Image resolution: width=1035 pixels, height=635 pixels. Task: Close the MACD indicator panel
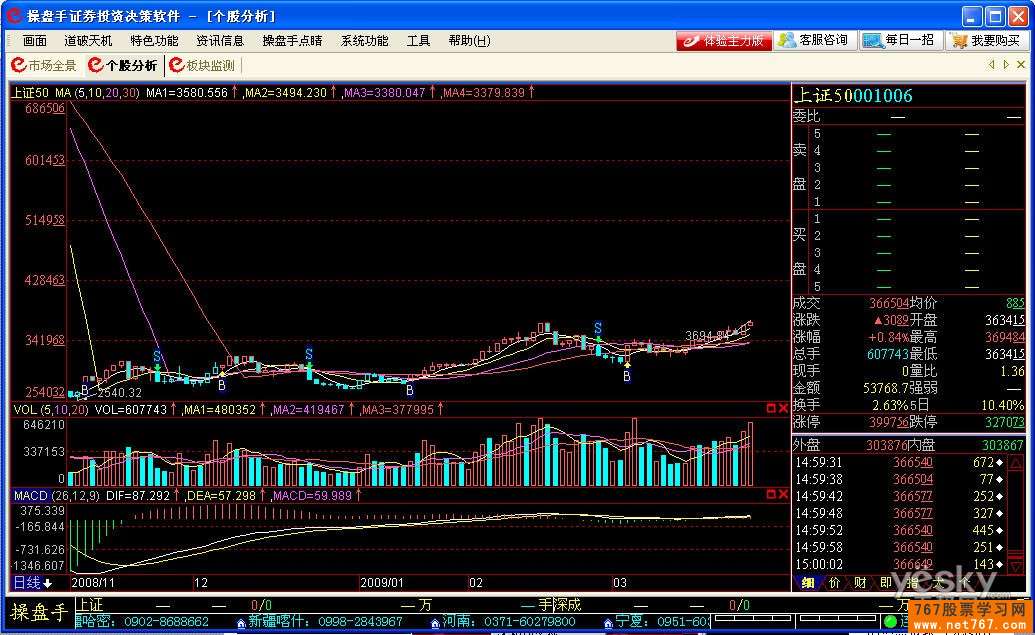pyautogui.click(x=783, y=494)
